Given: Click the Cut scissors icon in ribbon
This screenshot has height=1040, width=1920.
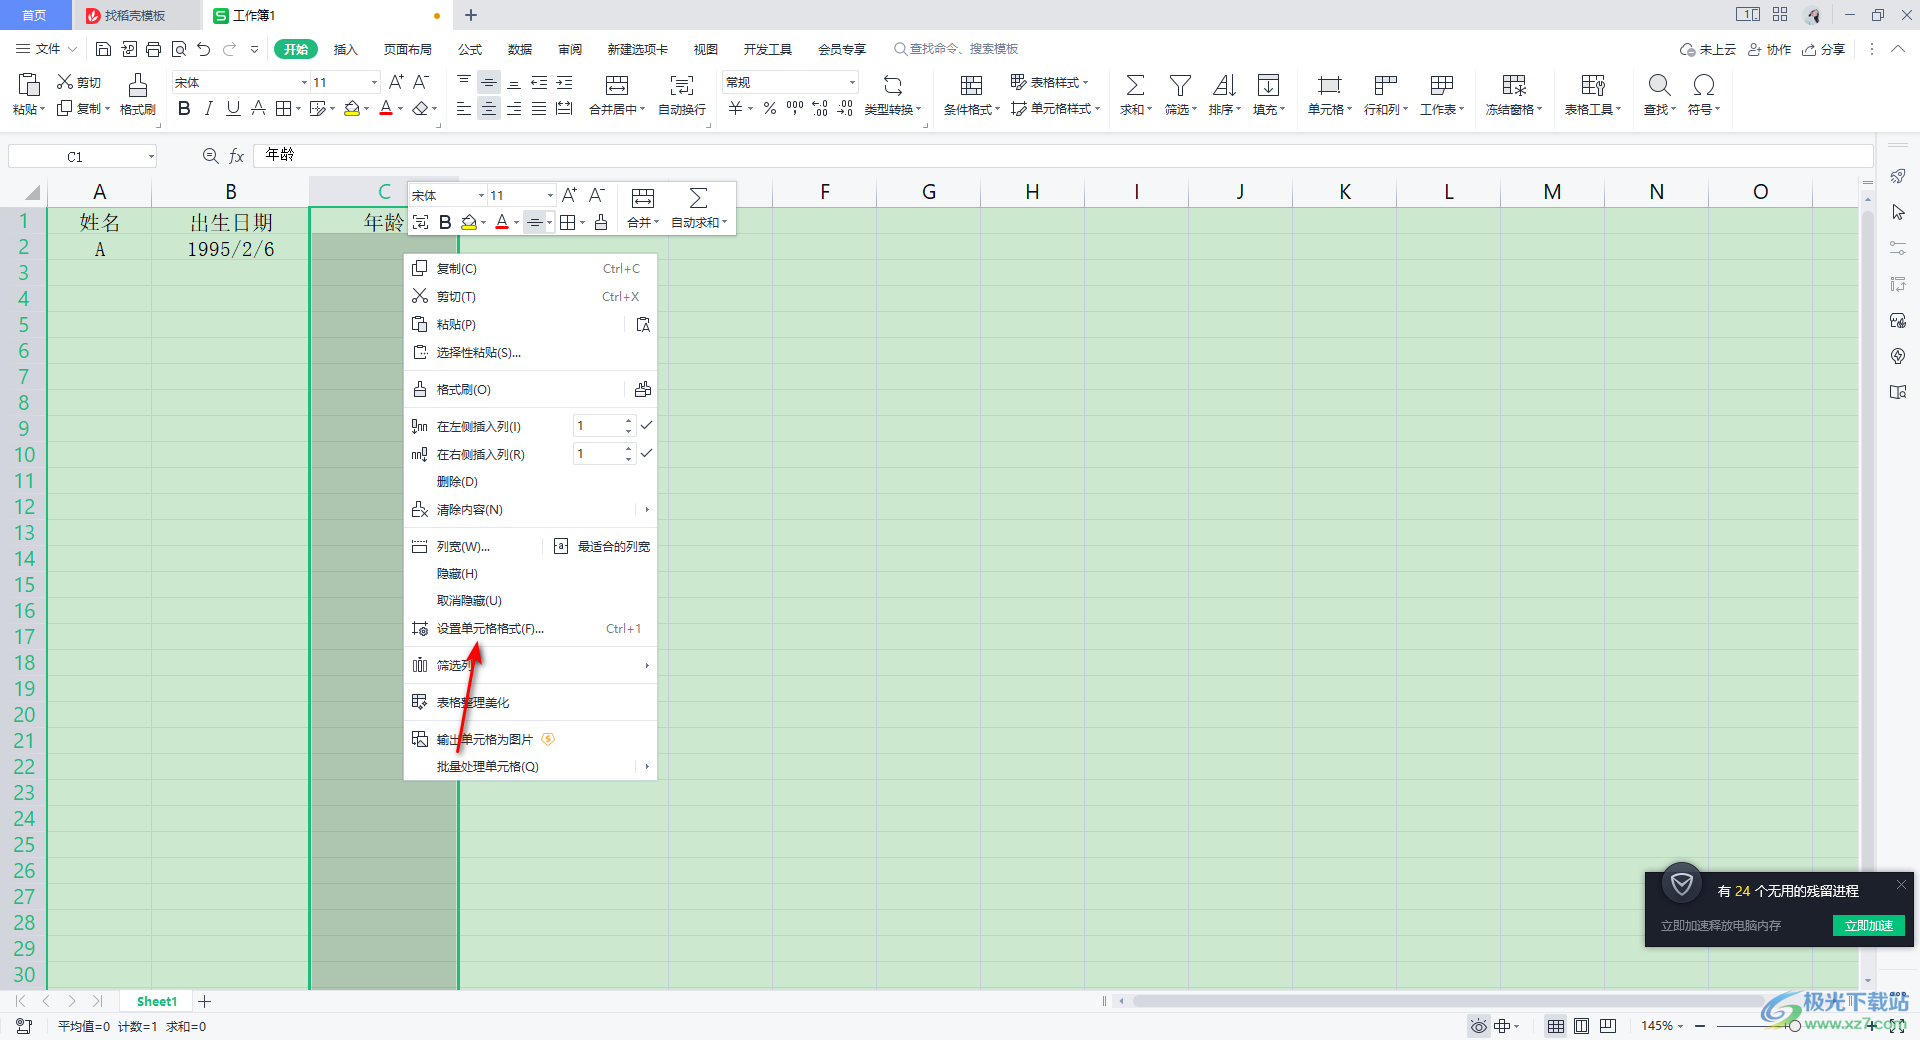Looking at the screenshot, I should [65, 82].
